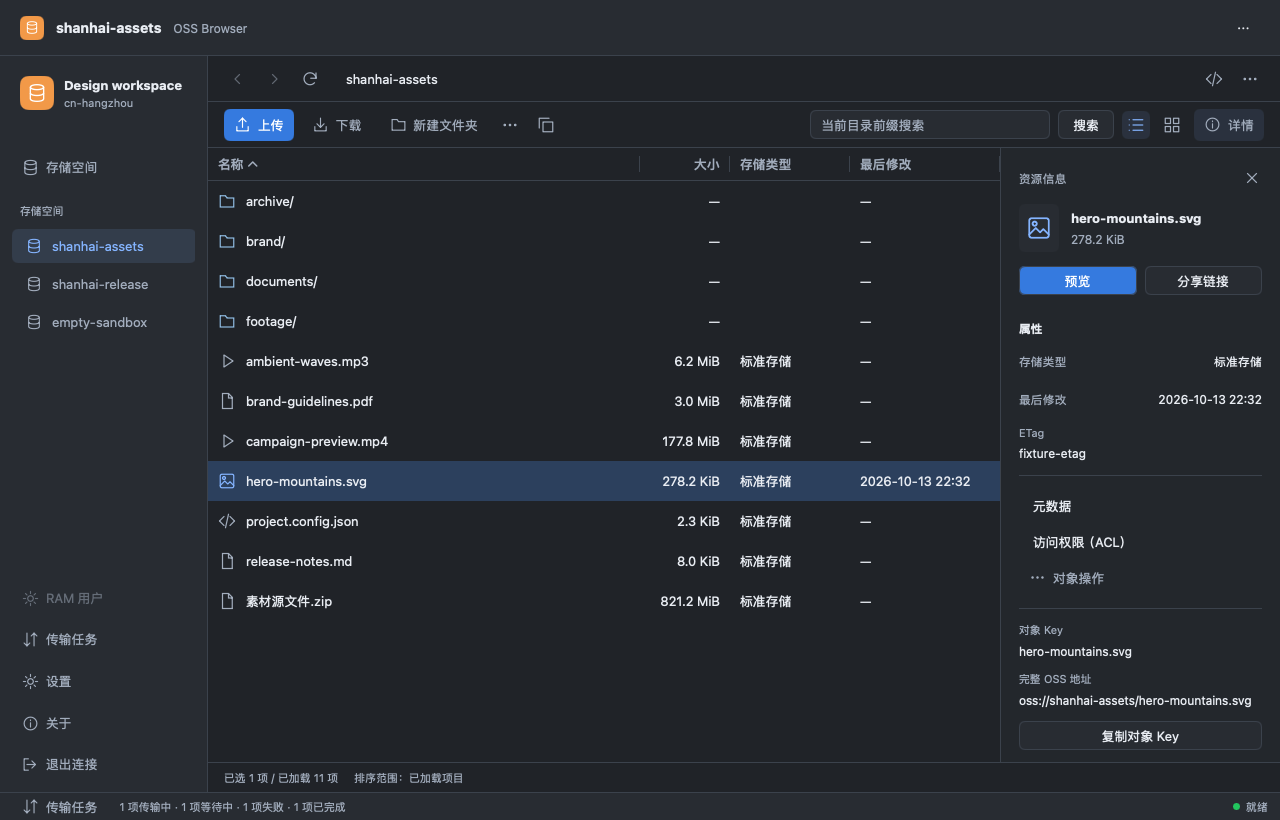Select the shanhai-assets bucket
1280x820 pixels.
103,246
